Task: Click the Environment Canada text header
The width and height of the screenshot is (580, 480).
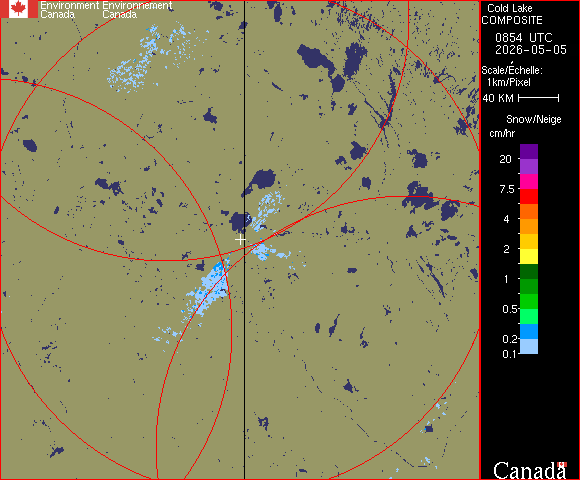Action: (70, 10)
